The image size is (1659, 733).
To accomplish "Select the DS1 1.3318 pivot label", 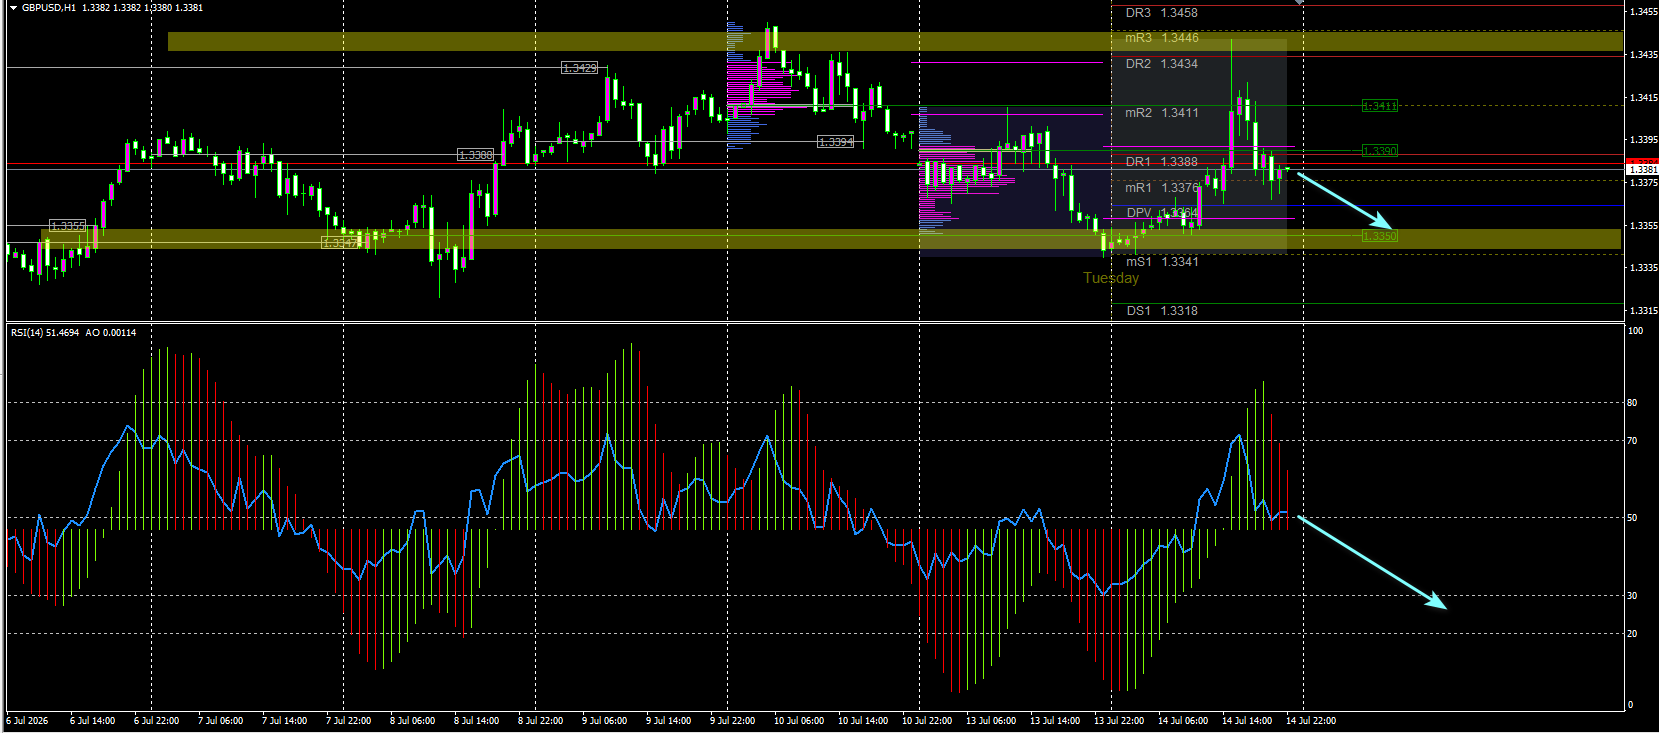I will 1162,311.
